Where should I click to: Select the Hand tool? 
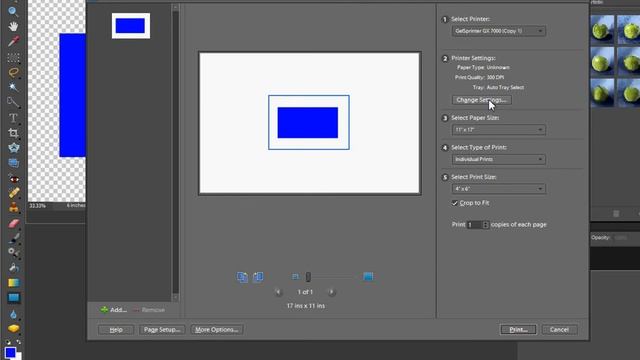point(13,27)
